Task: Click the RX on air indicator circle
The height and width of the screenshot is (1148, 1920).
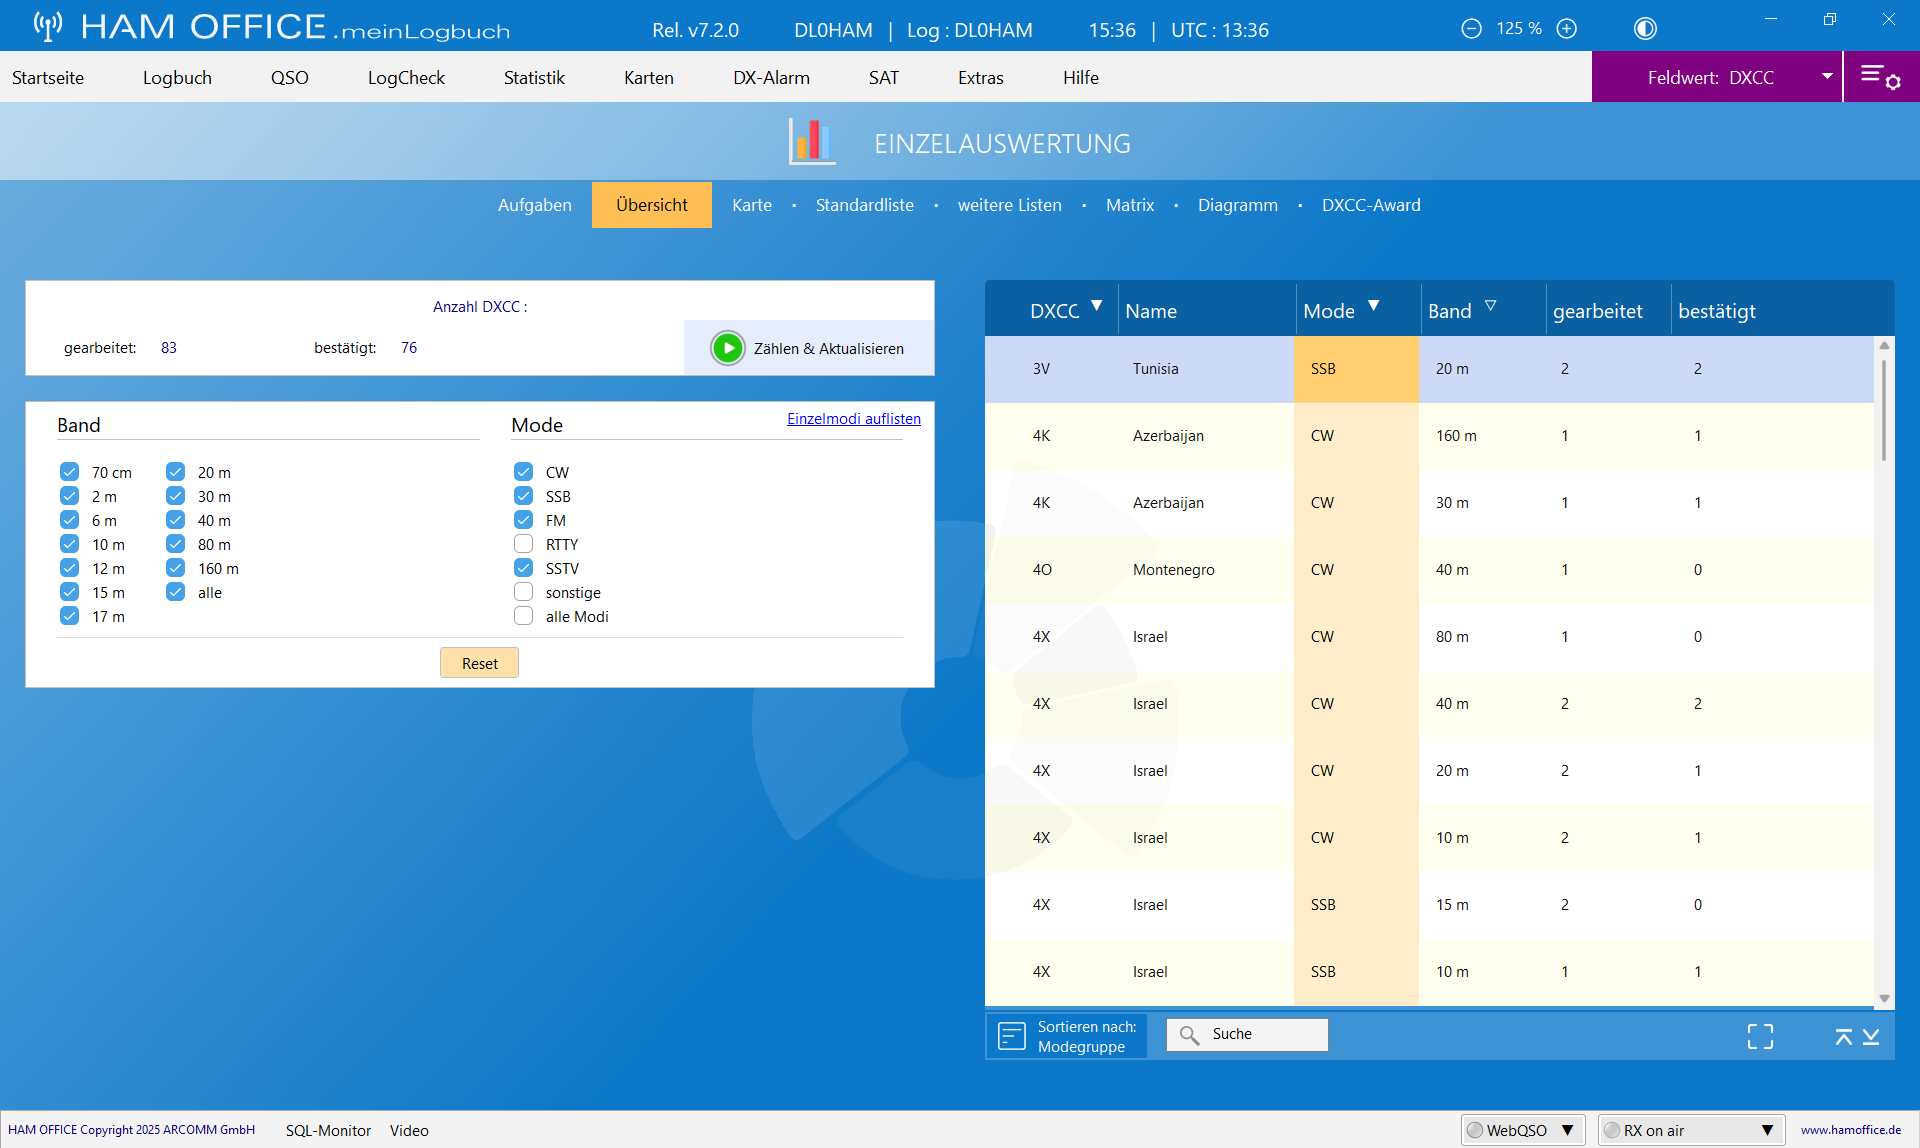Action: pyautogui.click(x=1612, y=1130)
